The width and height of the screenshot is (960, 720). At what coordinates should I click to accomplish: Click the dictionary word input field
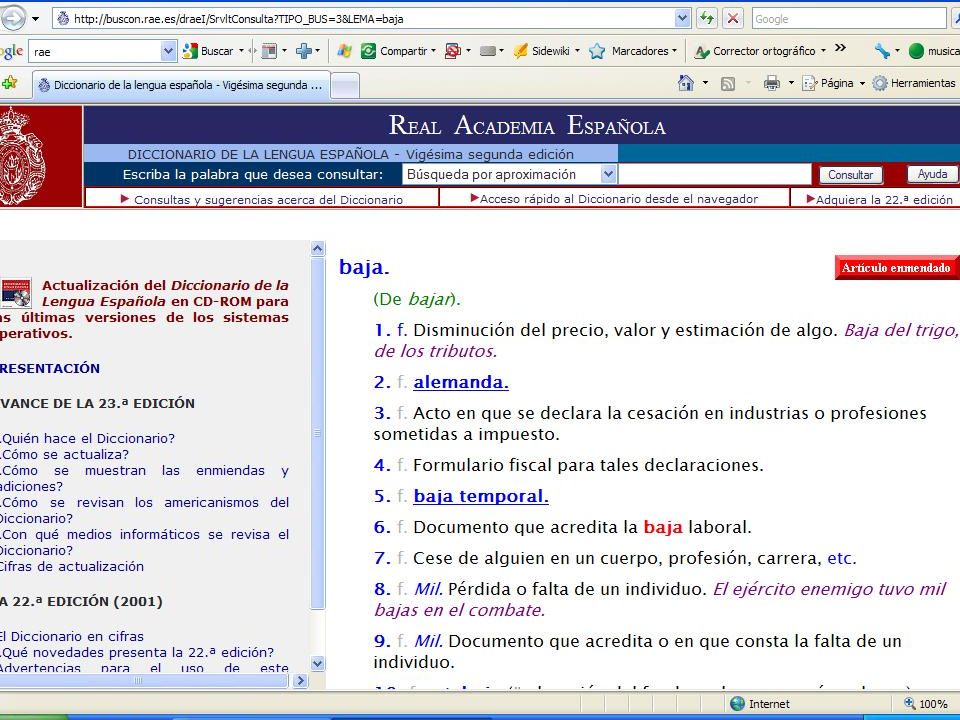[x=714, y=174]
